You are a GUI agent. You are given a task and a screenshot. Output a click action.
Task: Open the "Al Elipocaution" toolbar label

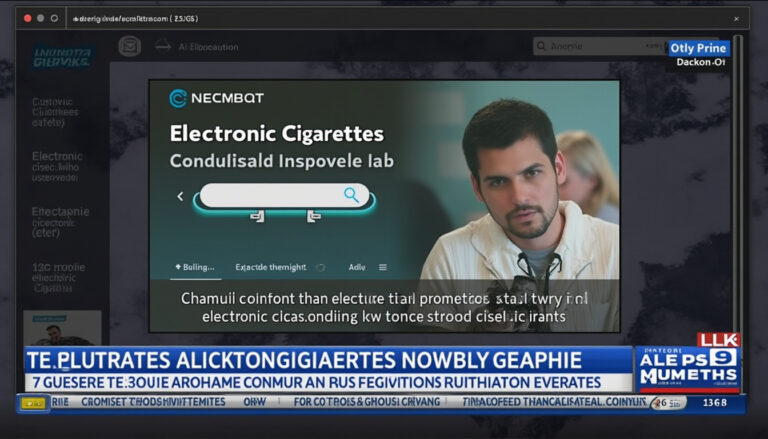tap(208, 47)
